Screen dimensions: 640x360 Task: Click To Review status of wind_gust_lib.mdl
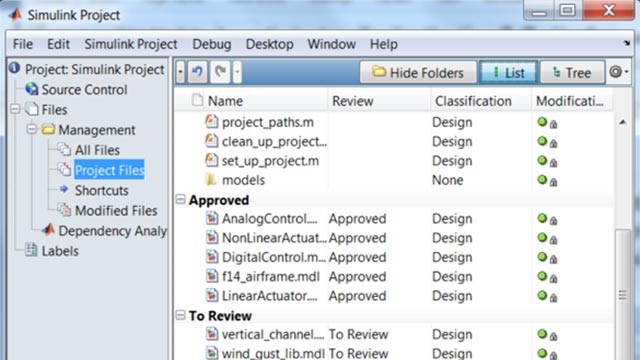click(358, 353)
